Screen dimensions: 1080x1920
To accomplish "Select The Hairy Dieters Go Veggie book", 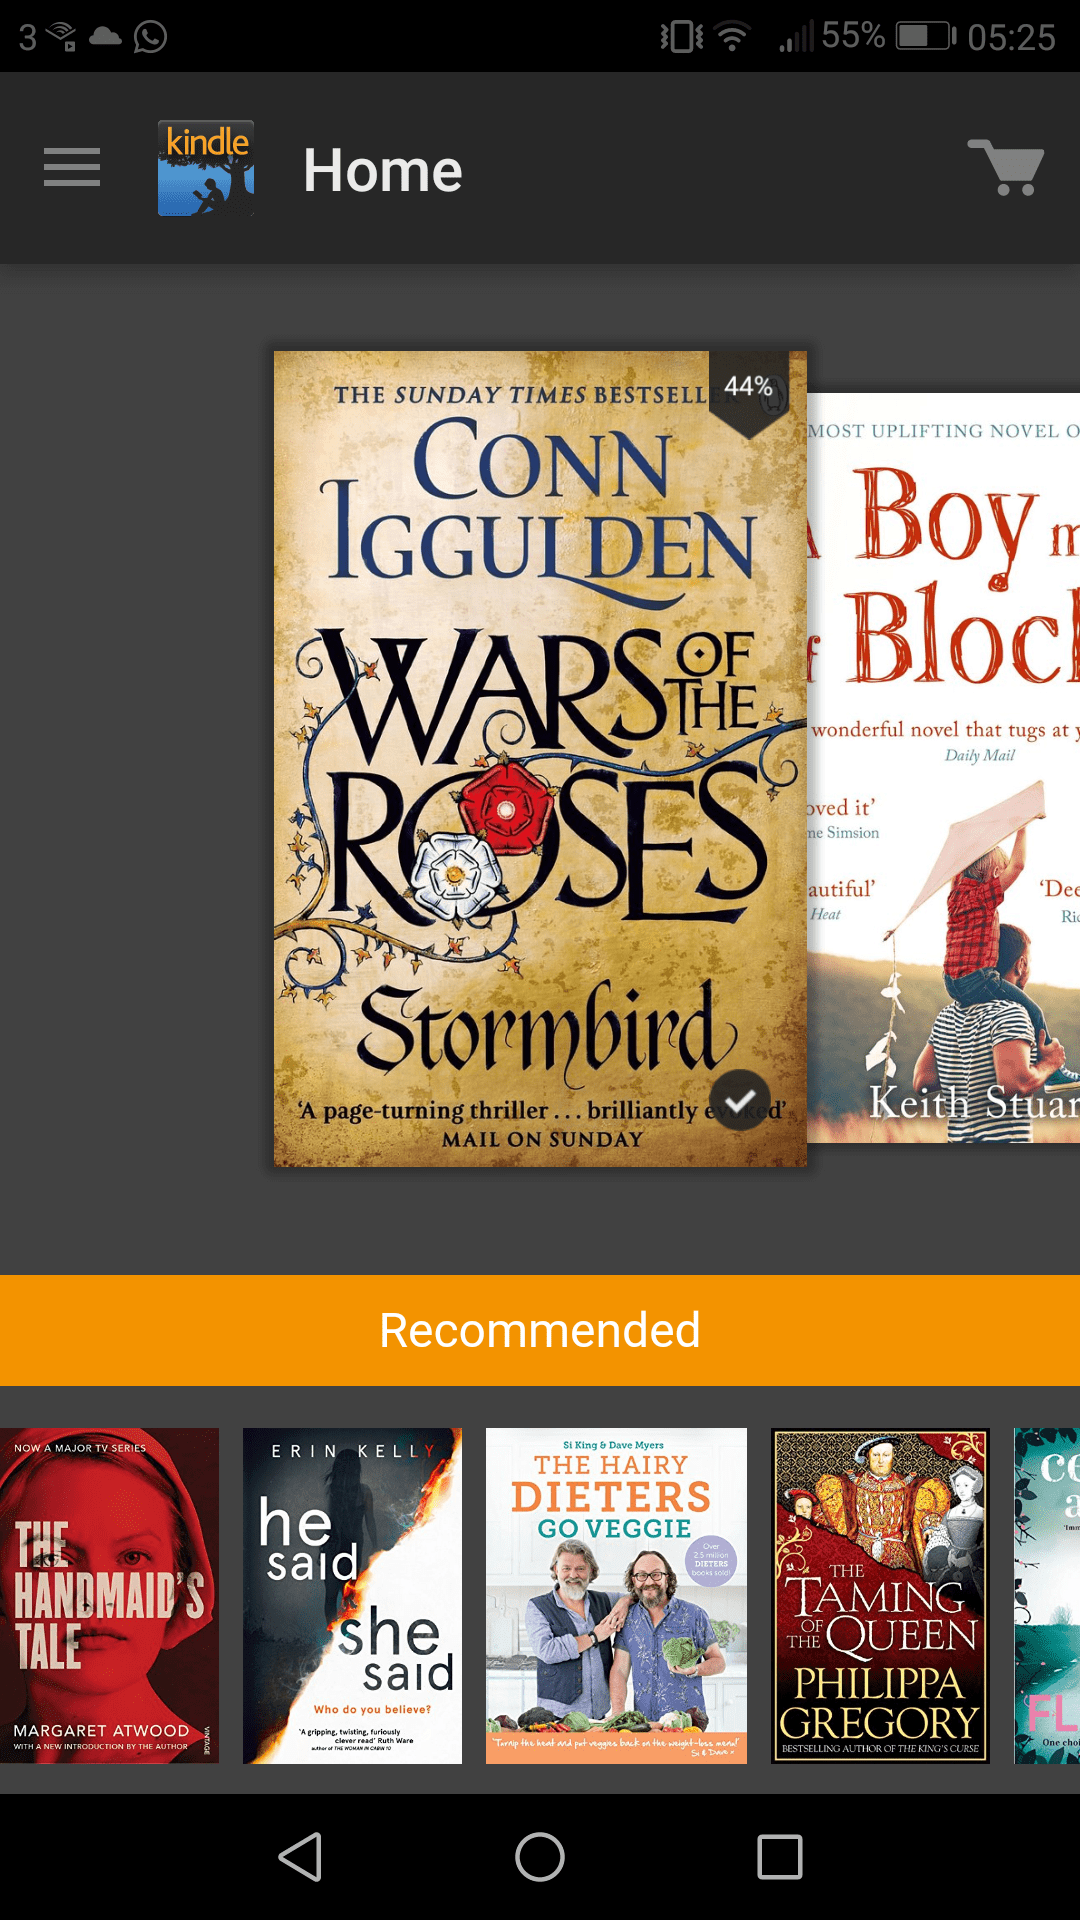I will coord(616,1595).
